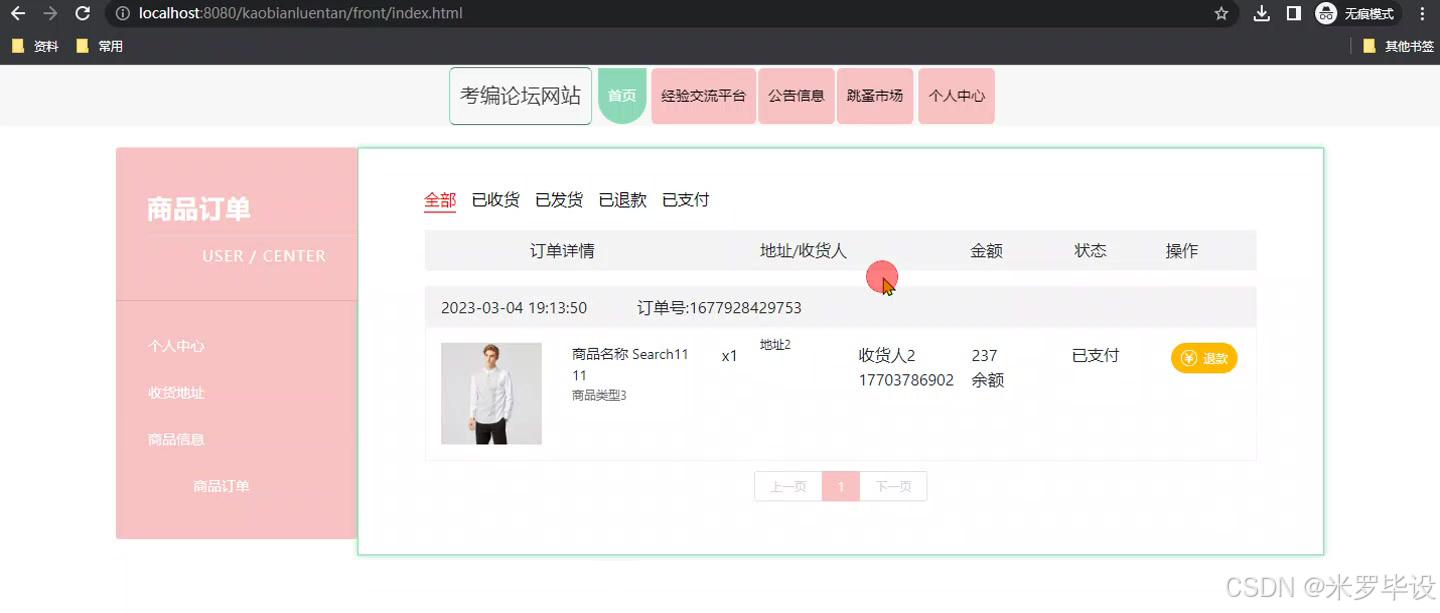Click the 余额 payment method text
Image resolution: width=1440 pixels, height=613 pixels.
[987, 380]
